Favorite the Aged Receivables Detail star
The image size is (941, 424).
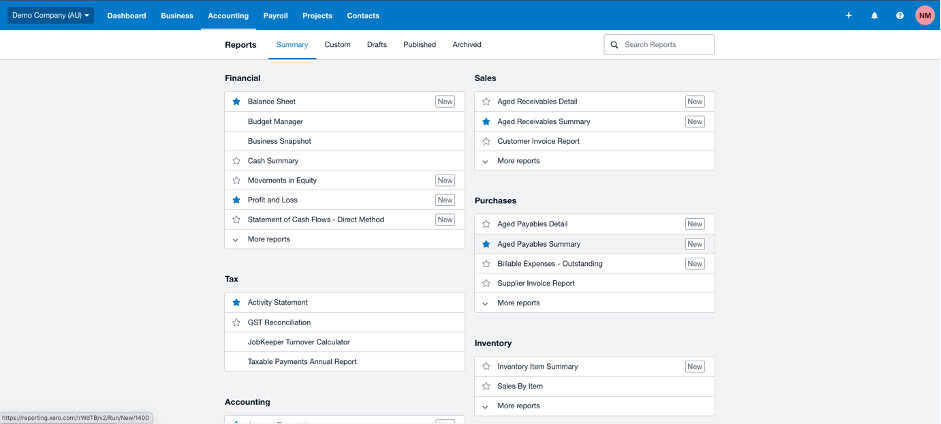tap(486, 102)
